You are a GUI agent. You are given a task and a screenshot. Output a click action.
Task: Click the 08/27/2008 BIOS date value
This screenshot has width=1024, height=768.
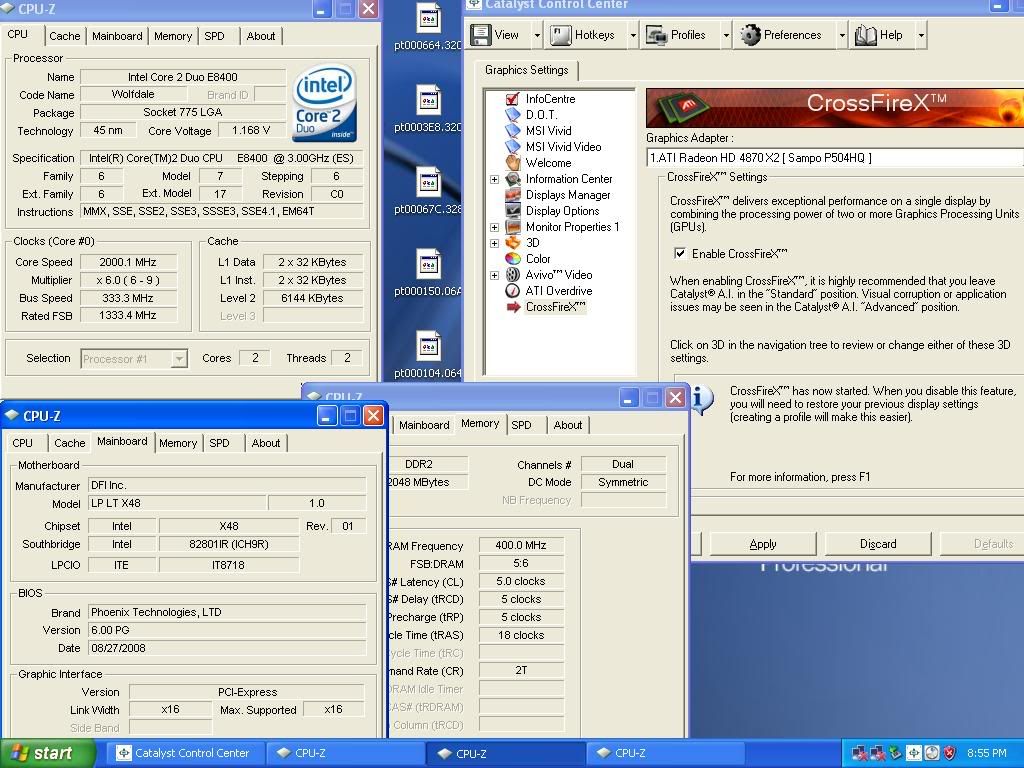point(227,648)
